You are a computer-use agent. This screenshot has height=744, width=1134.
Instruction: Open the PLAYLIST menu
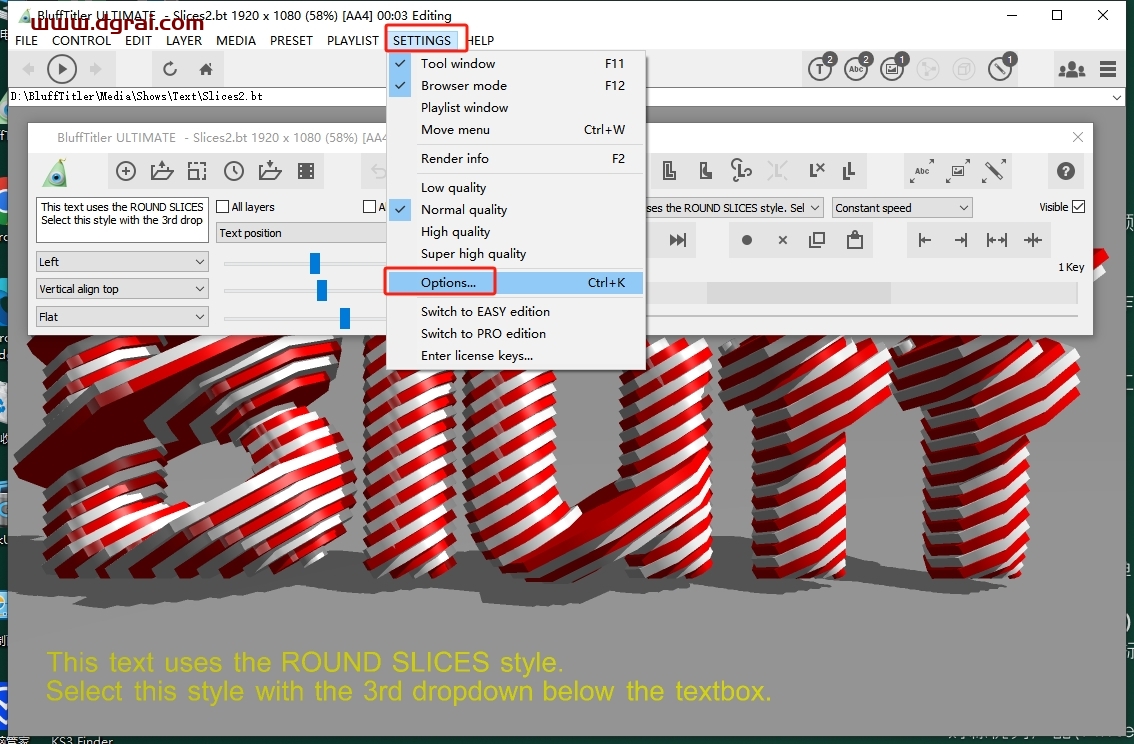click(352, 40)
